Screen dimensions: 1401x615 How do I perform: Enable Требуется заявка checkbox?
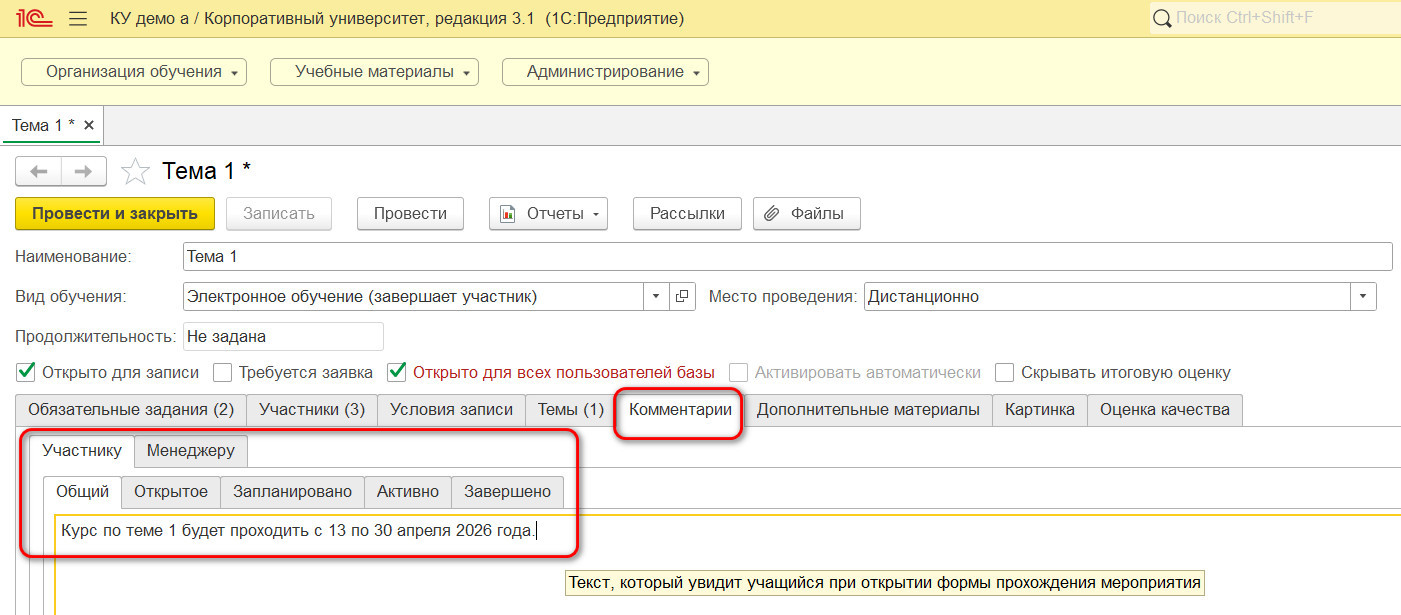[223, 372]
